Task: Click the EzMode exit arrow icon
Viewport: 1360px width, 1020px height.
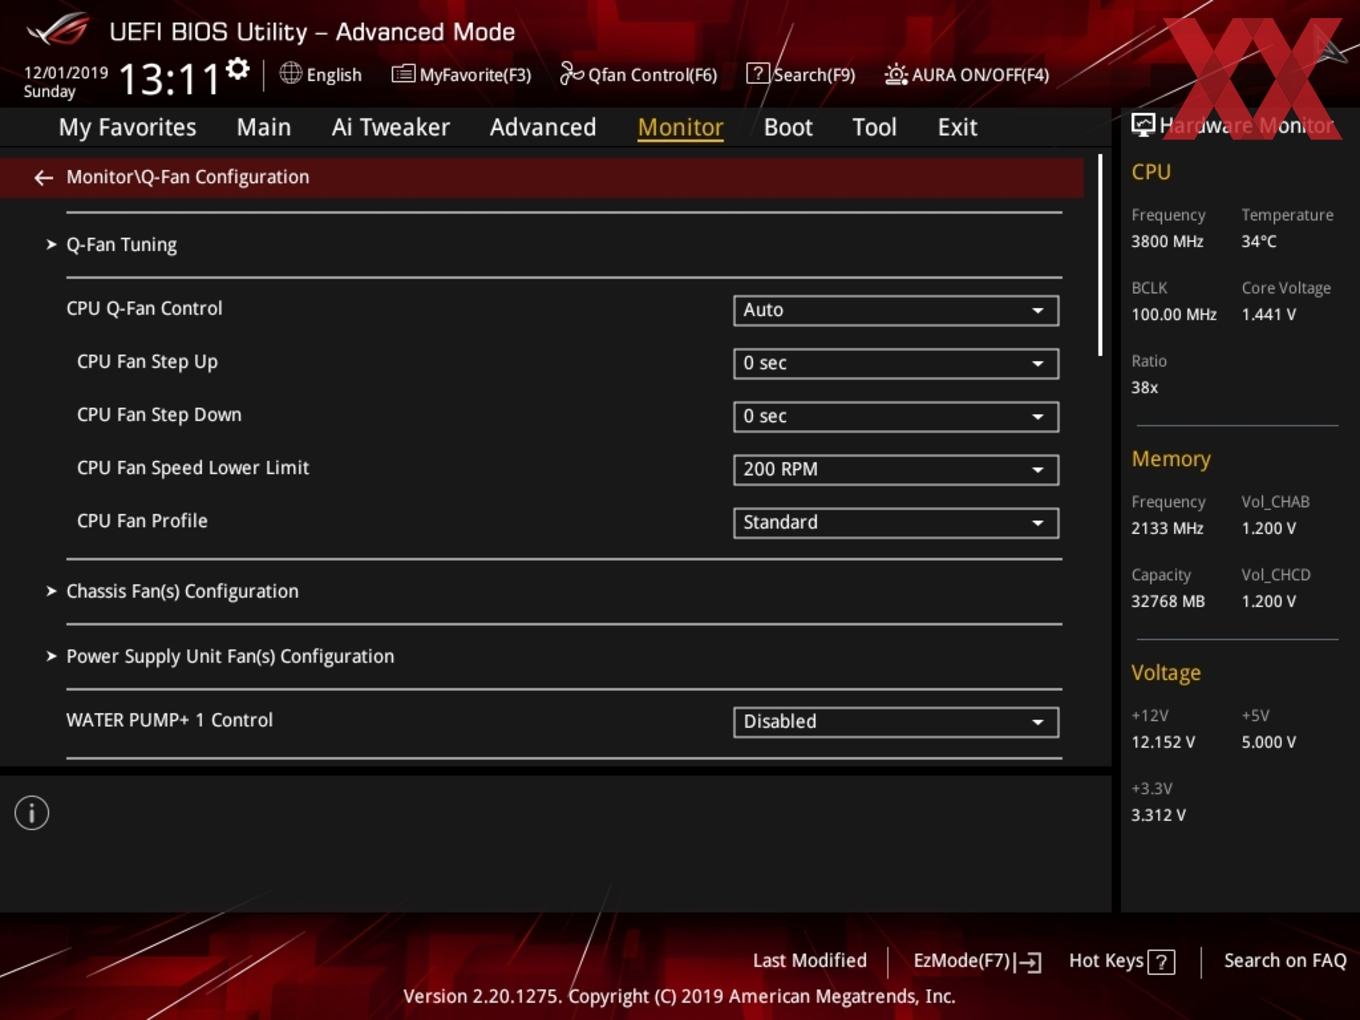Action: pyautogui.click(x=1029, y=962)
